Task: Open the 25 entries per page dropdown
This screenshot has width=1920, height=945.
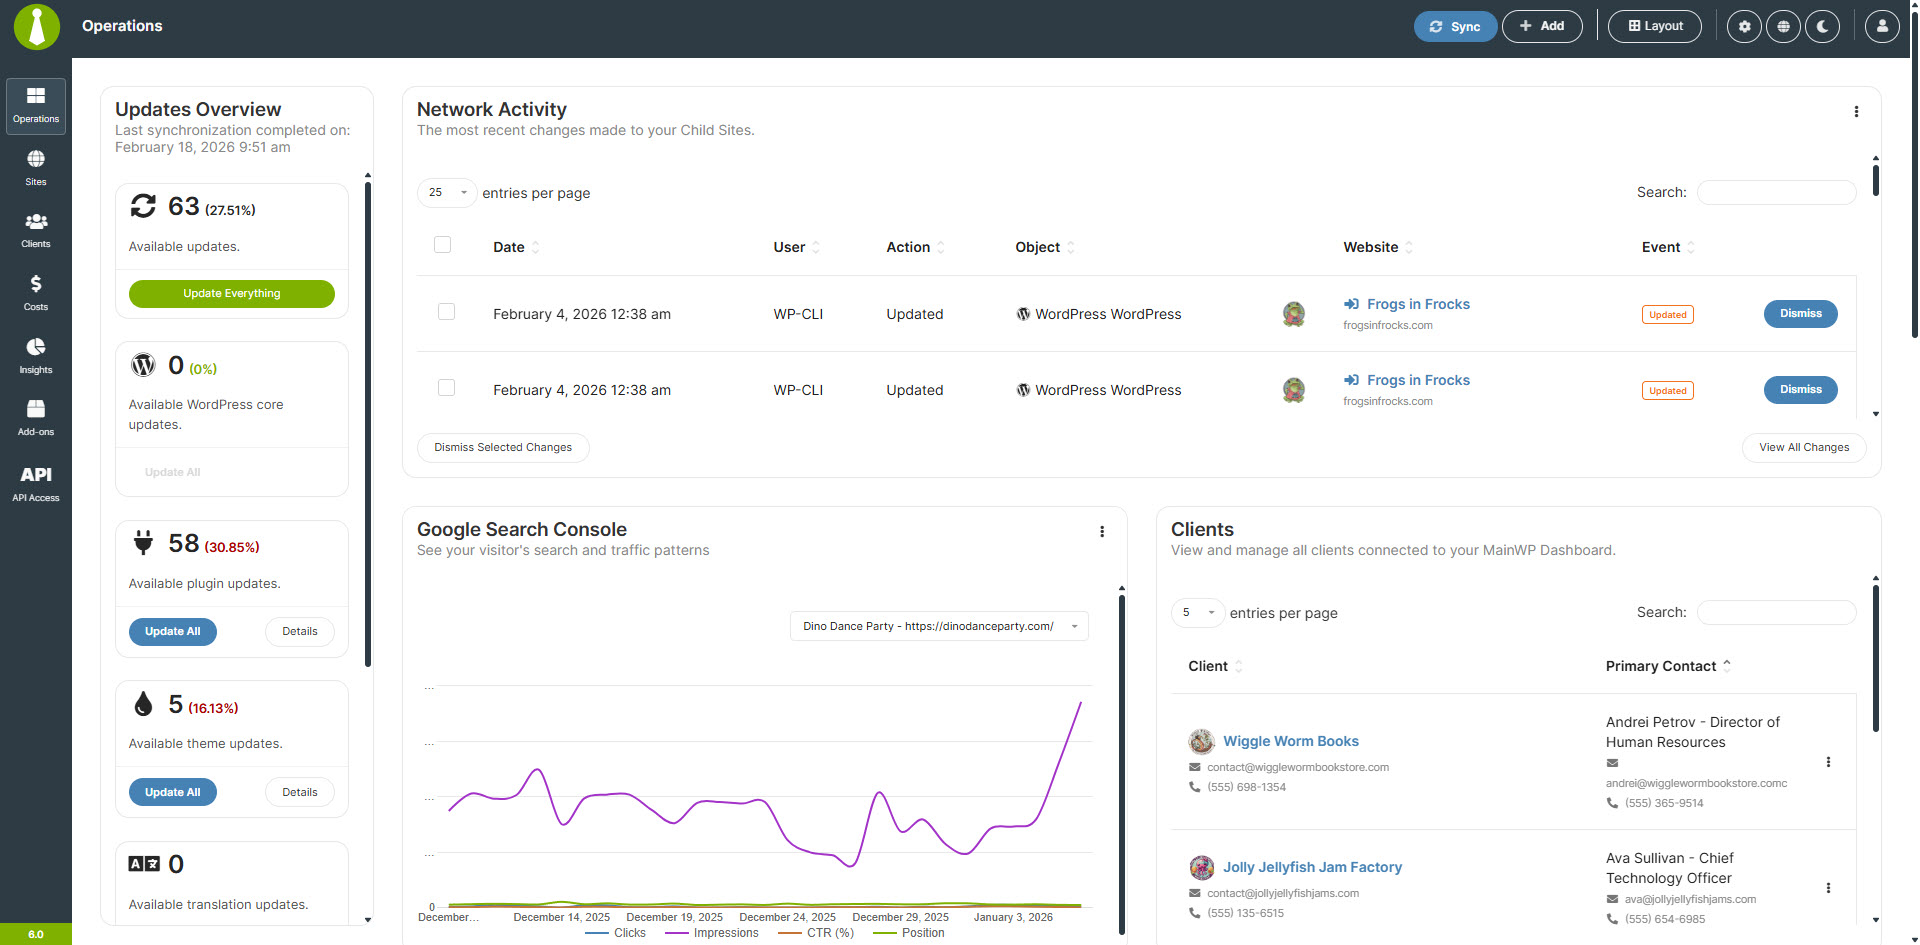Action: pos(446,193)
